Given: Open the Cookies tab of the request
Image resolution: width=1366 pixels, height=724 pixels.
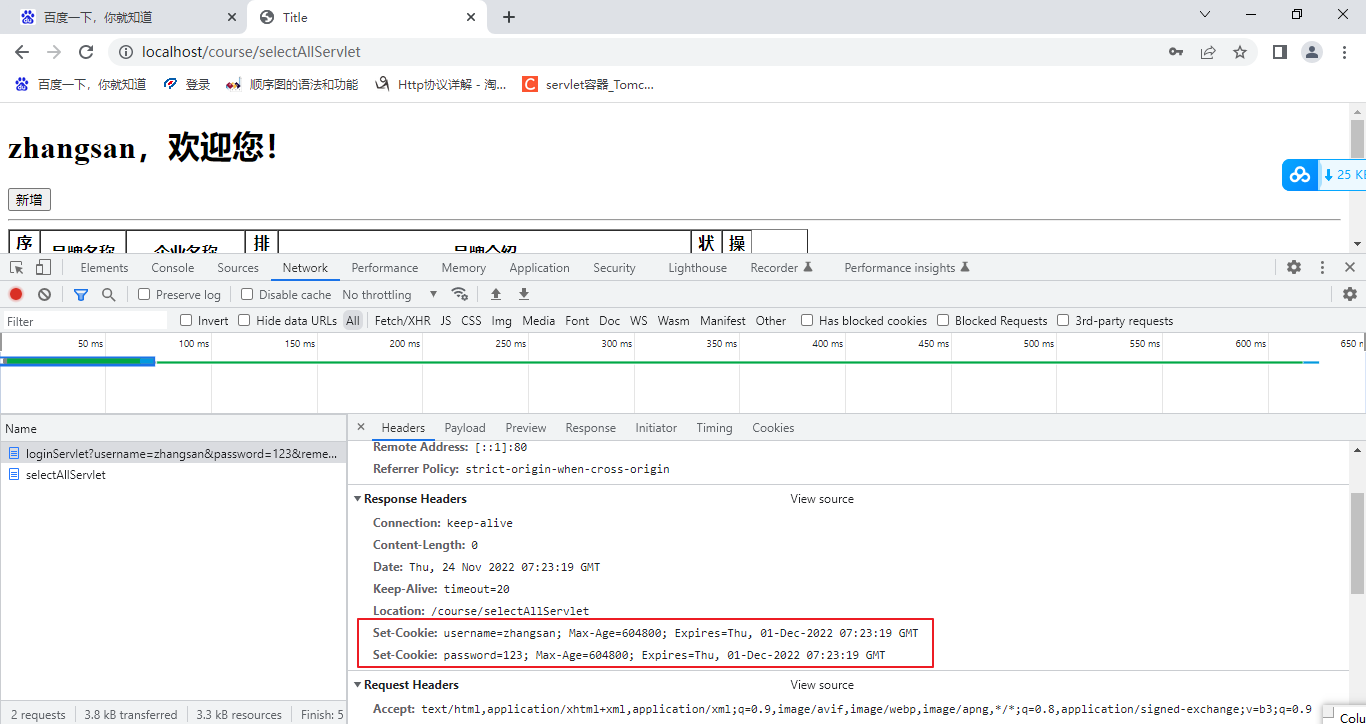Looking at the screenshot, I should click(773, 428).
